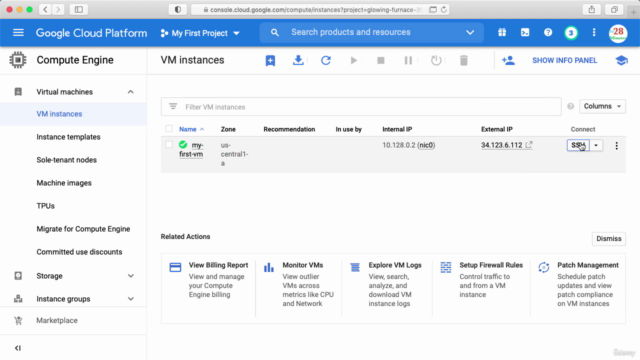The height and width of the screenshot is (360, 640).
Task: Collapse the Virtual machines section
Action: (x=131, y=92)
